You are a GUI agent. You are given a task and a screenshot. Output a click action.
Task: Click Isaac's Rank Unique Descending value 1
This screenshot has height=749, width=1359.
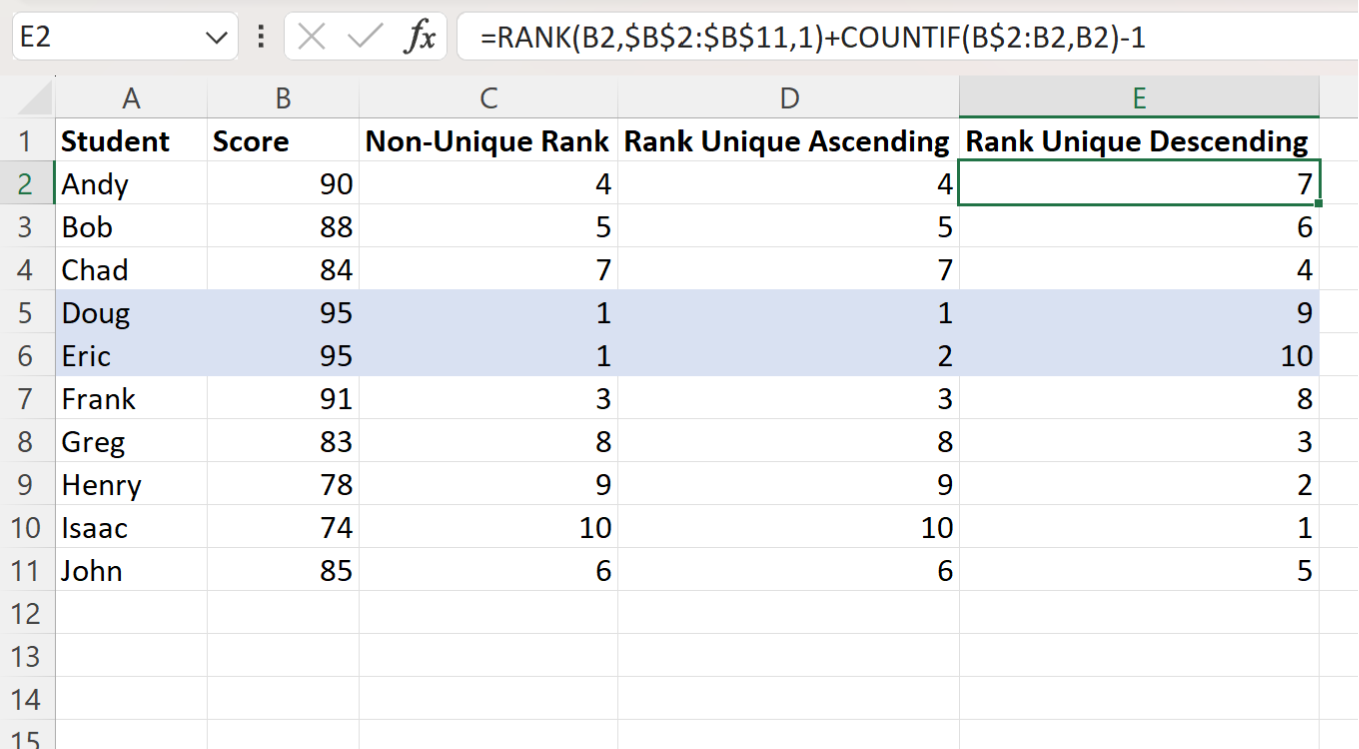[x=1139, y=528]
